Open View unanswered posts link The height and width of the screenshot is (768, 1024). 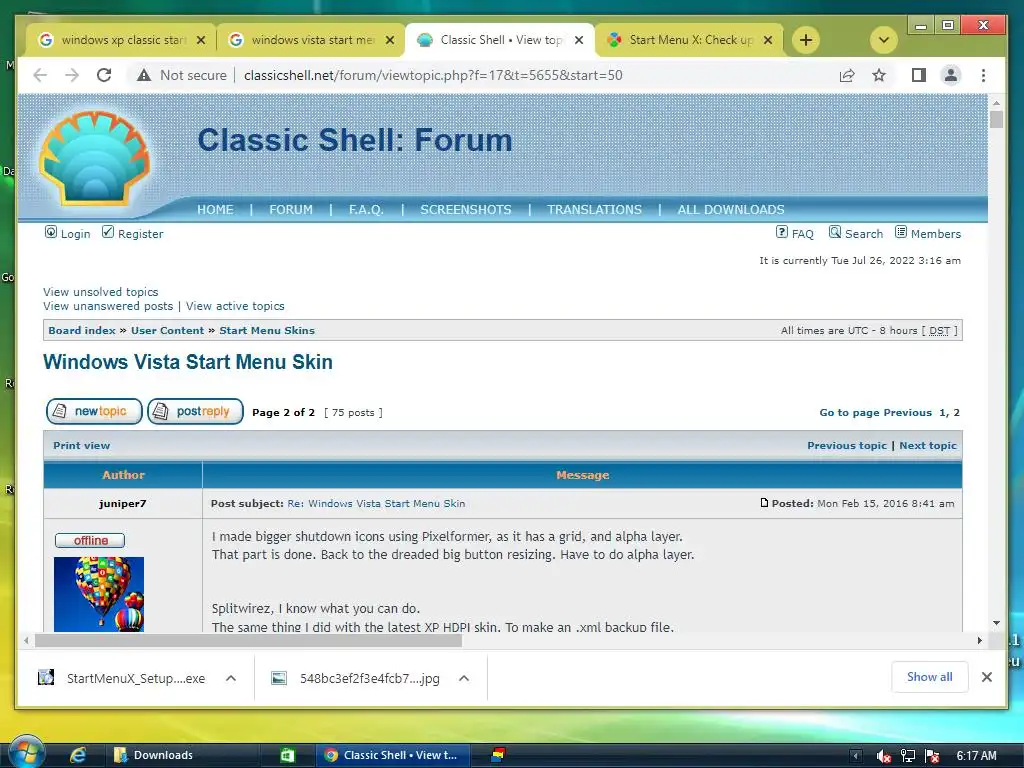[108, 306]
